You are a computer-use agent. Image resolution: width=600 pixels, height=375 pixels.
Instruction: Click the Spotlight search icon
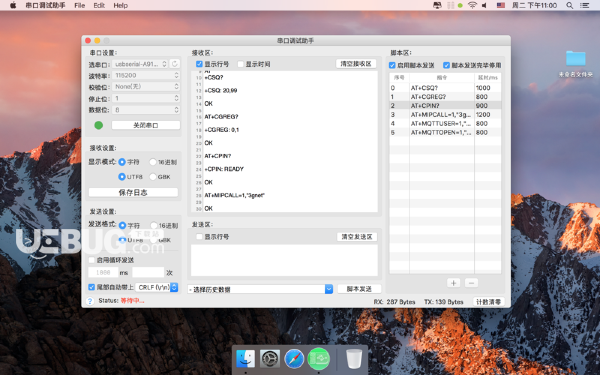click(x=569, y=5)
